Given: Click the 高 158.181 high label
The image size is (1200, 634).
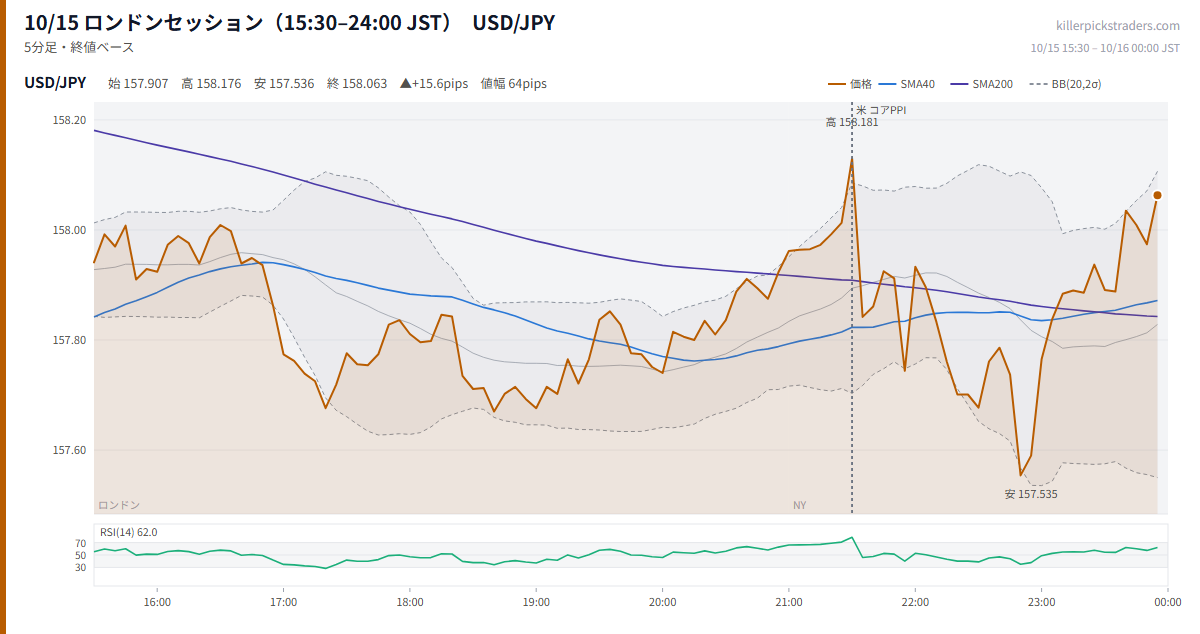Looking at the screenshot, I should coord(852,123).
